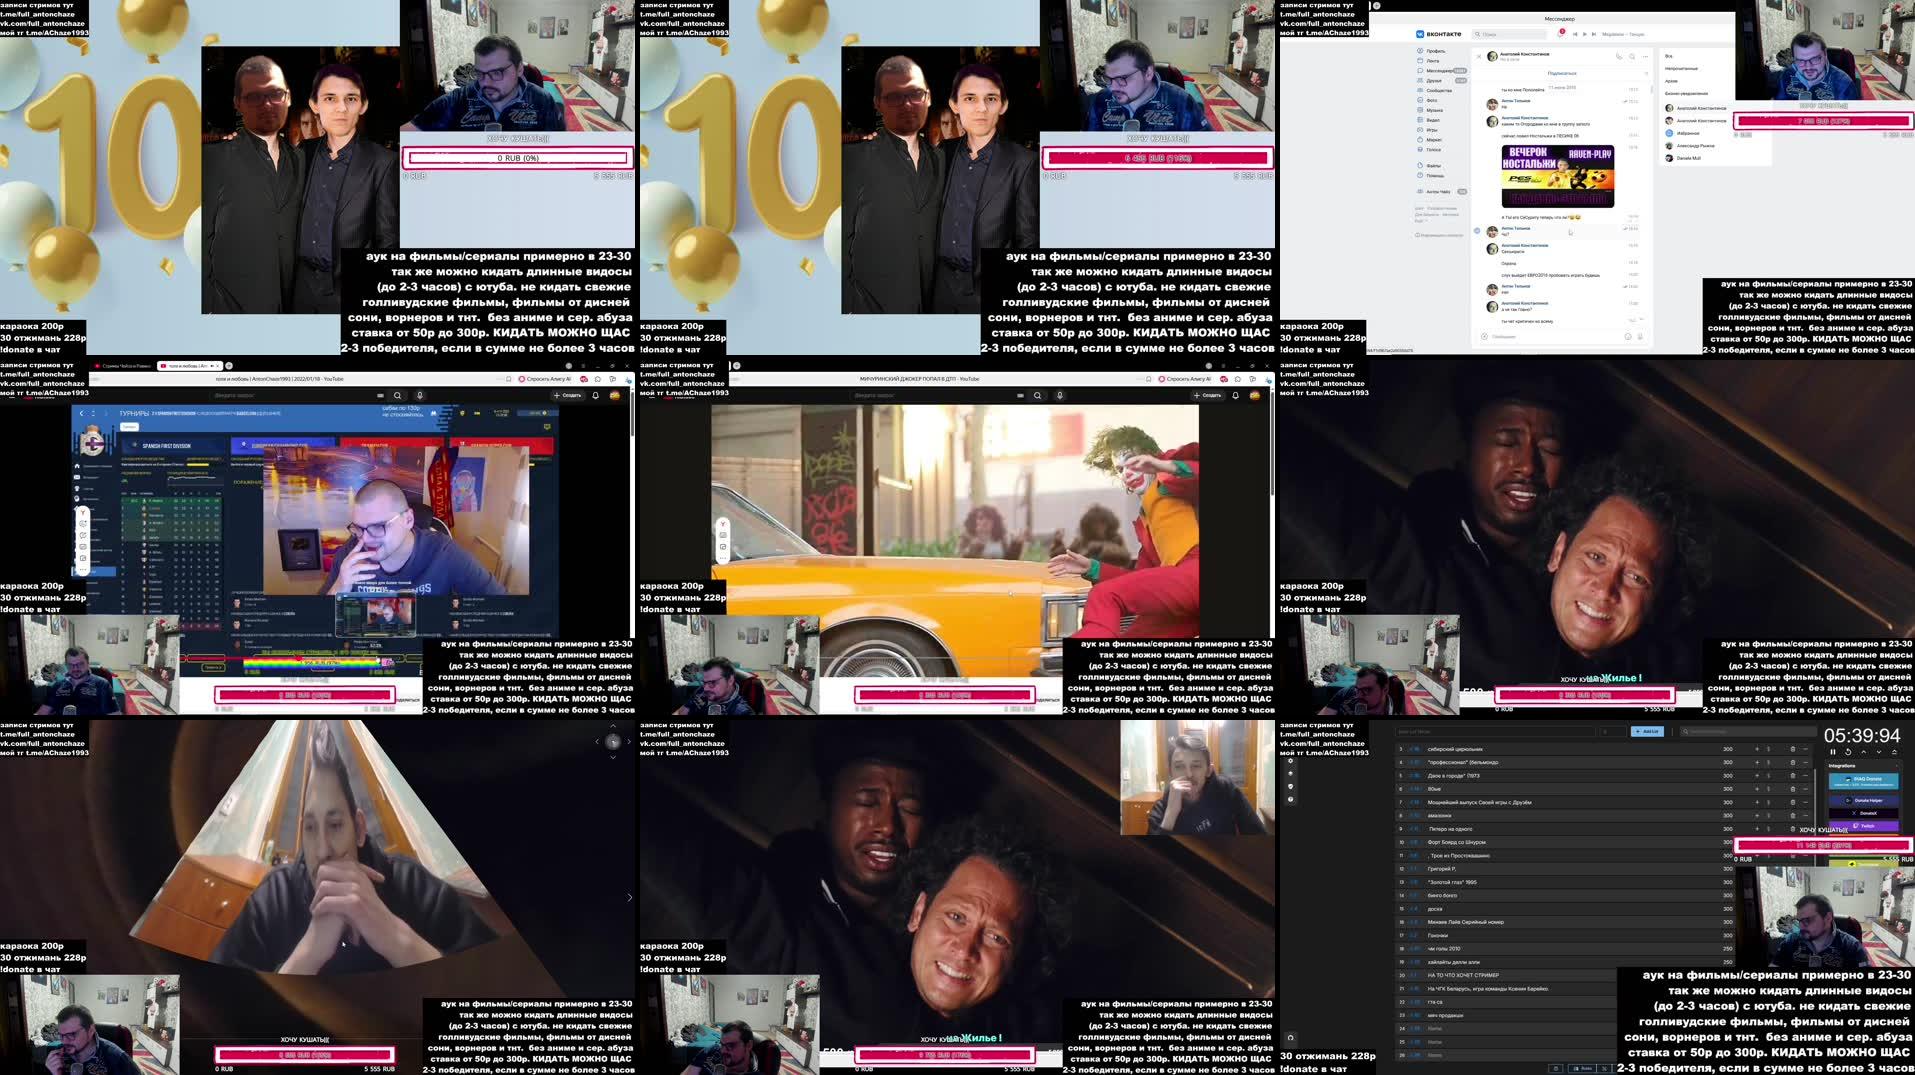Click the Add List button in the playlist panel

point(1645,731)
